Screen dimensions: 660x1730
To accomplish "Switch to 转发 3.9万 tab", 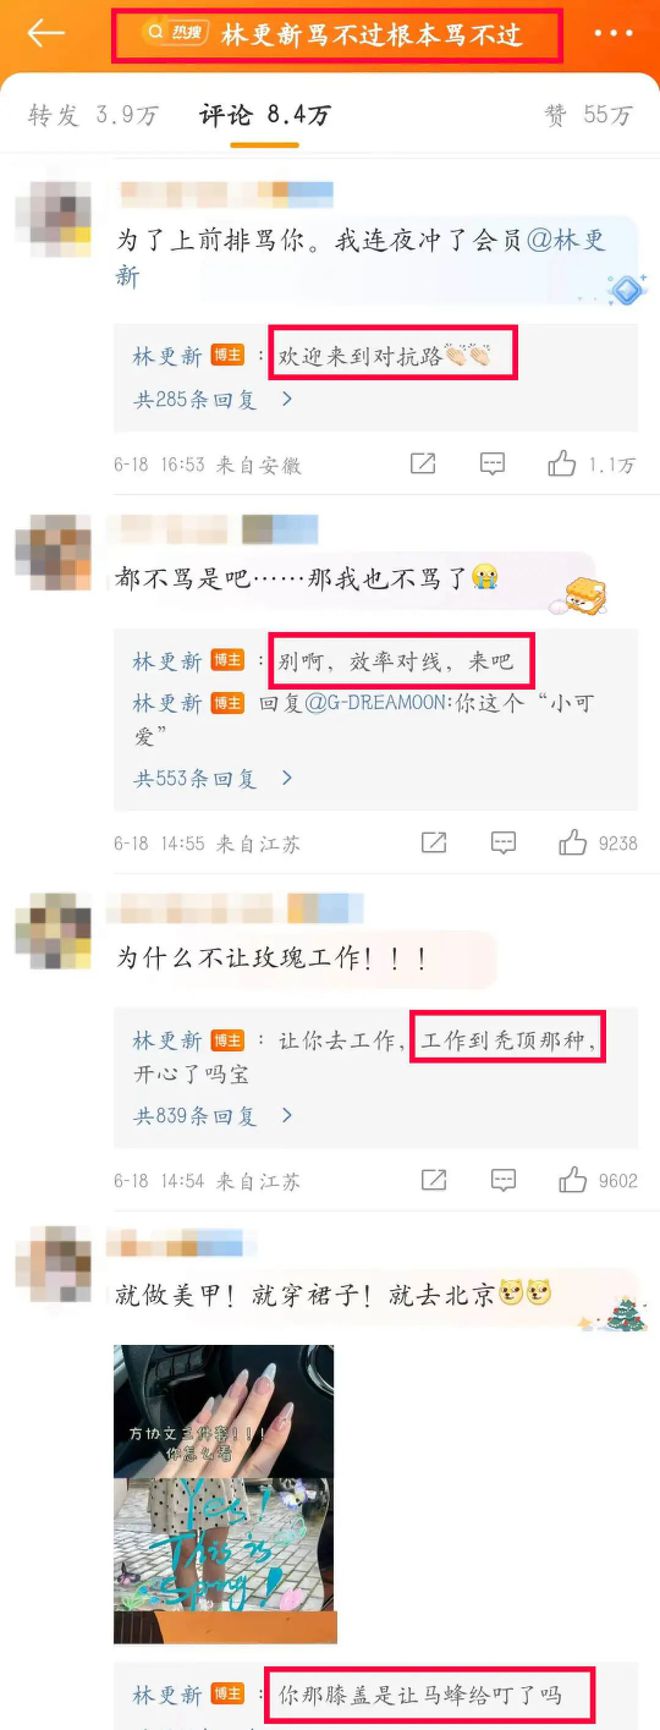I will 93,115.
